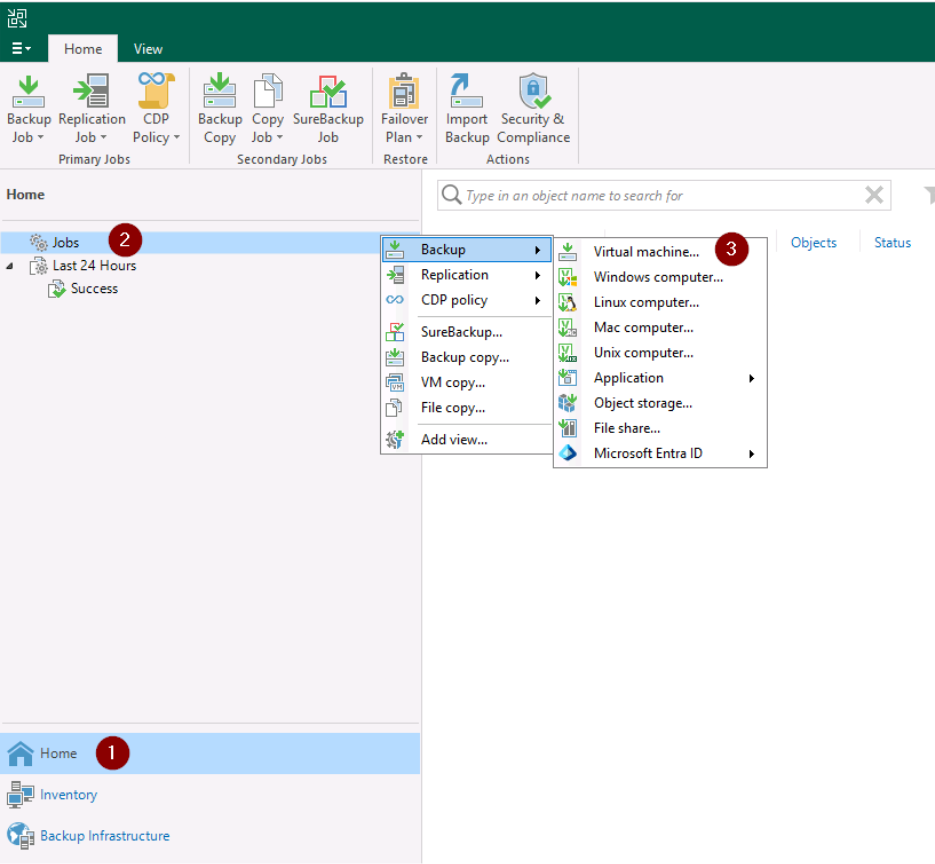
Task: Open the Failover Plan dropdown arrow
Action: coord(419,138)
